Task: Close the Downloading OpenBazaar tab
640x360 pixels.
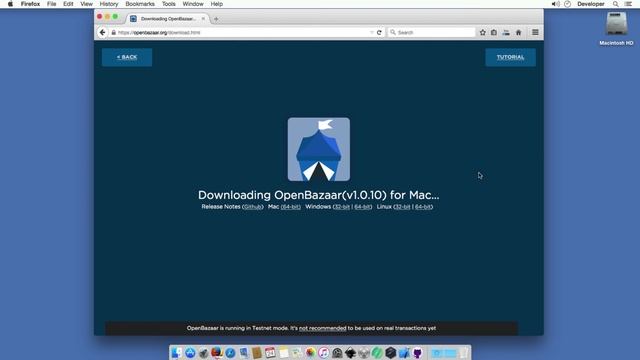Action: click(203, 19)
